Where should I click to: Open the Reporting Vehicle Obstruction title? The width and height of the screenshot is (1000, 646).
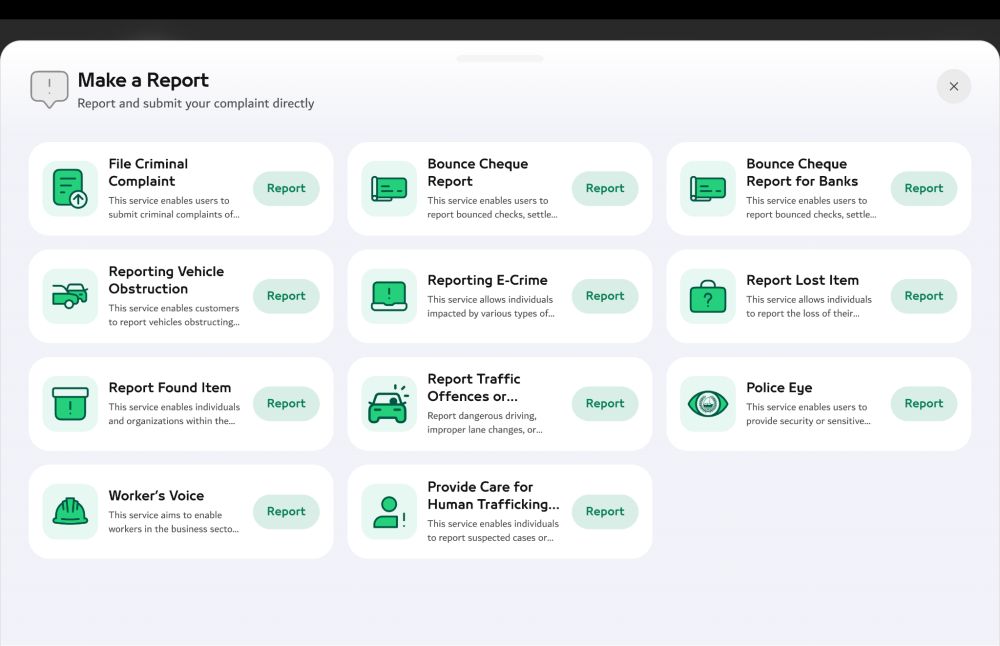coord(166,280)
